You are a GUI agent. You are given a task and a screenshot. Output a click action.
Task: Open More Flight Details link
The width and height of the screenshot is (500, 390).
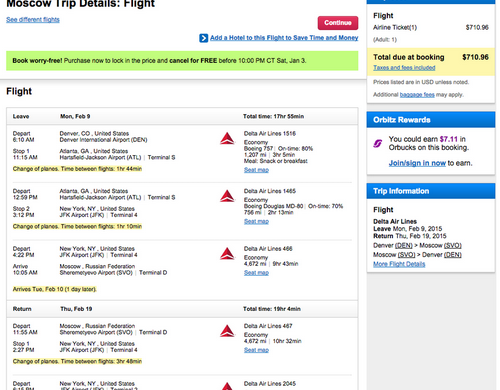pyautogui.click(x=399, y=264)
